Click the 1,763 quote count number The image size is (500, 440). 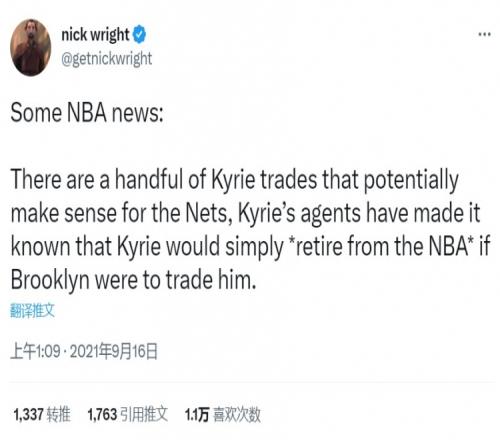pyautogui.click(x=102, y=415)
